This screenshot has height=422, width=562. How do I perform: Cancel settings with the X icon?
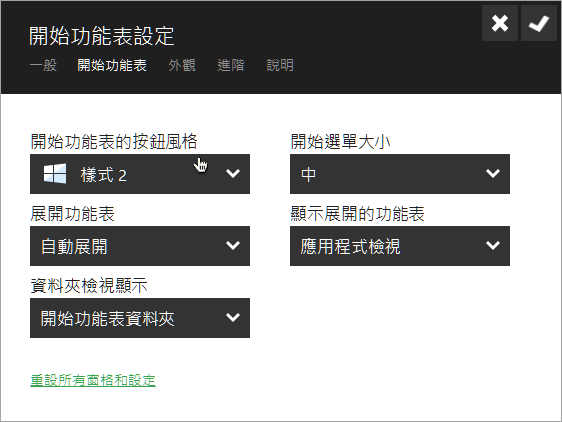click(500, 24)
